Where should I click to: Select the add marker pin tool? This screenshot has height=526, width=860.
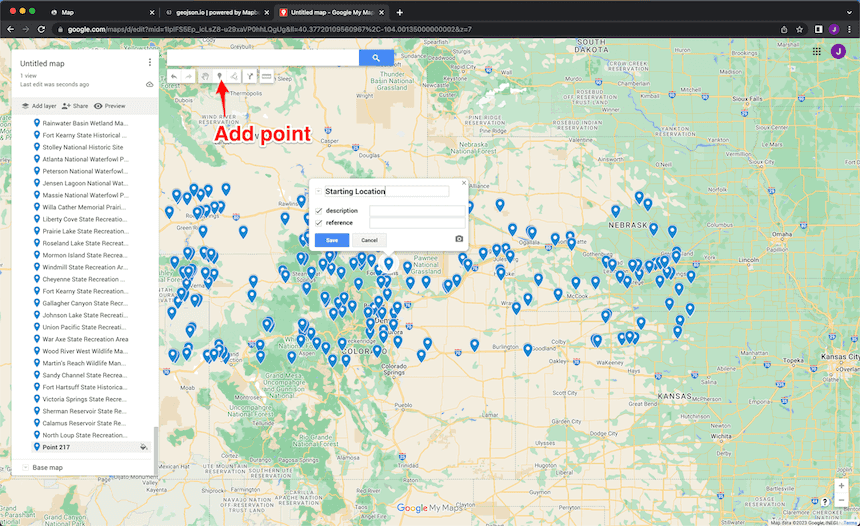219,77
